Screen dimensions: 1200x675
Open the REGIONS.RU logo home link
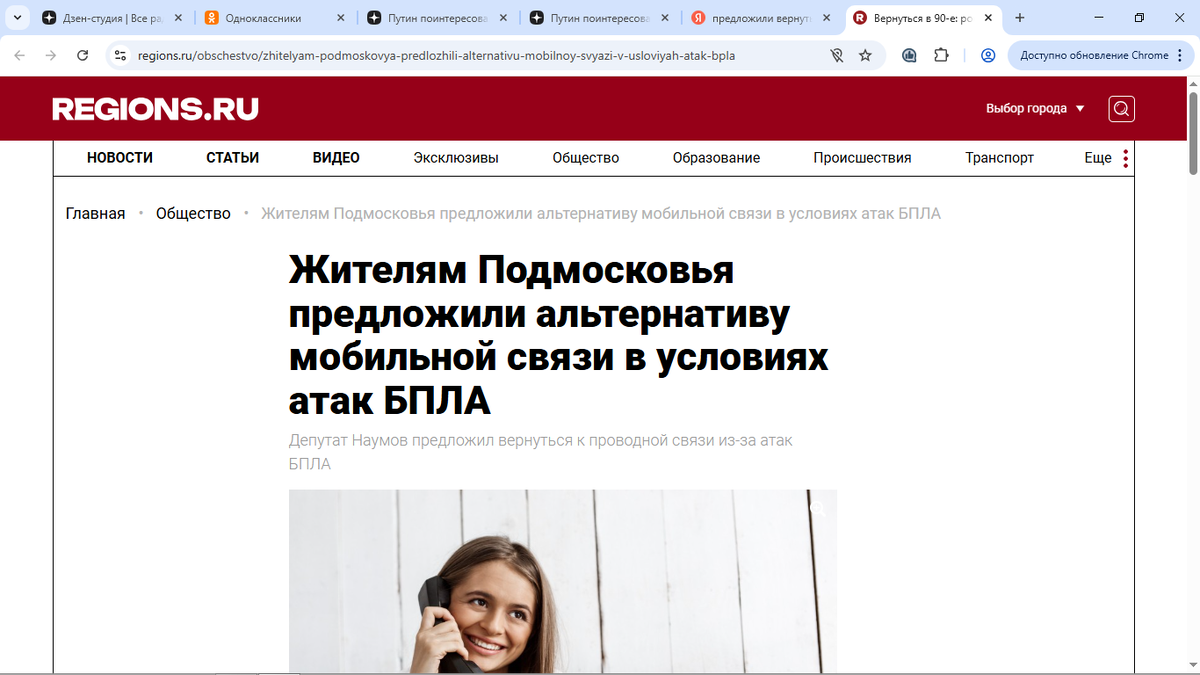tap(155, 109)
